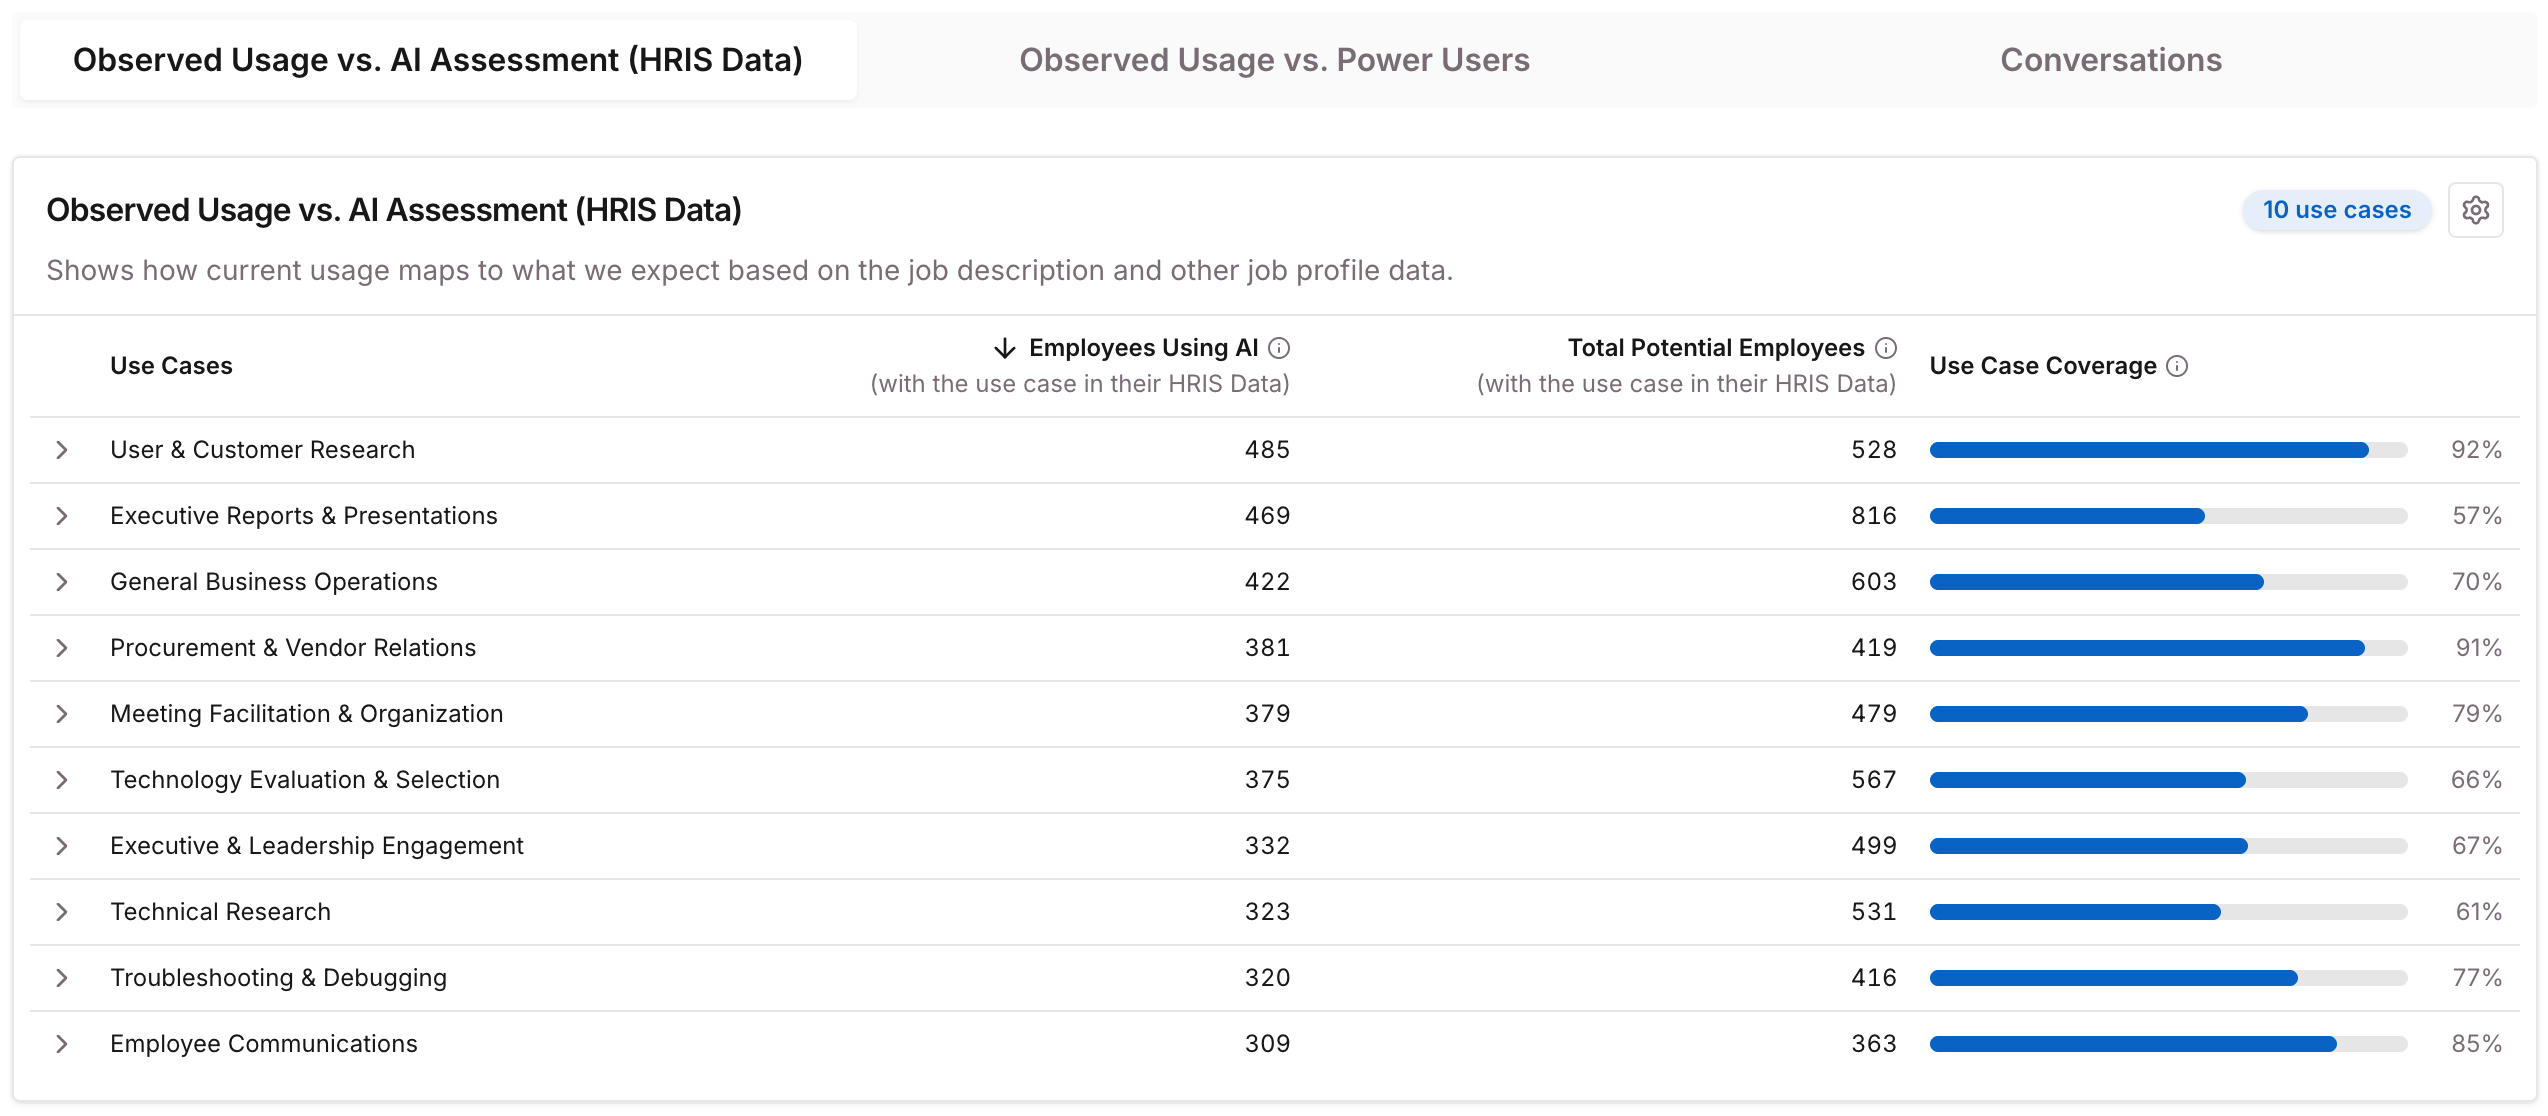Screen dimensions: 2548x1116
Task: Open the table settings gear icon
Action: [2475, 210]
